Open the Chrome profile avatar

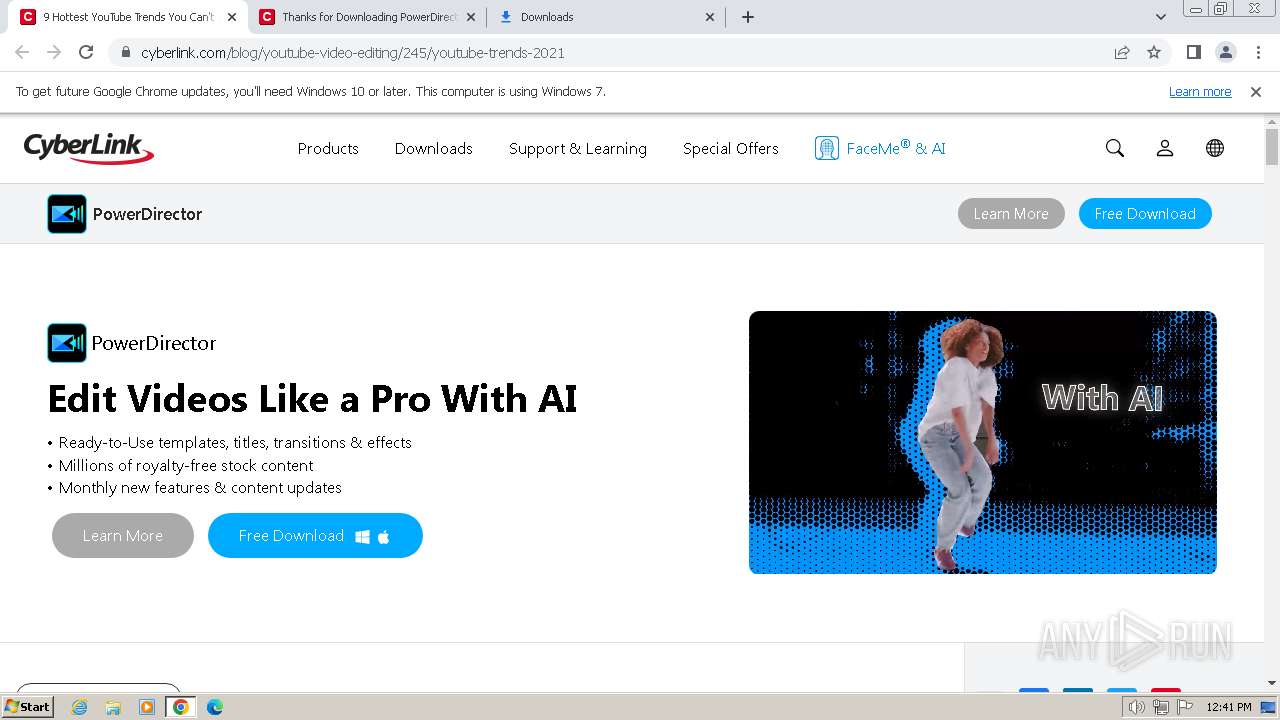(x=1225, y=53)
